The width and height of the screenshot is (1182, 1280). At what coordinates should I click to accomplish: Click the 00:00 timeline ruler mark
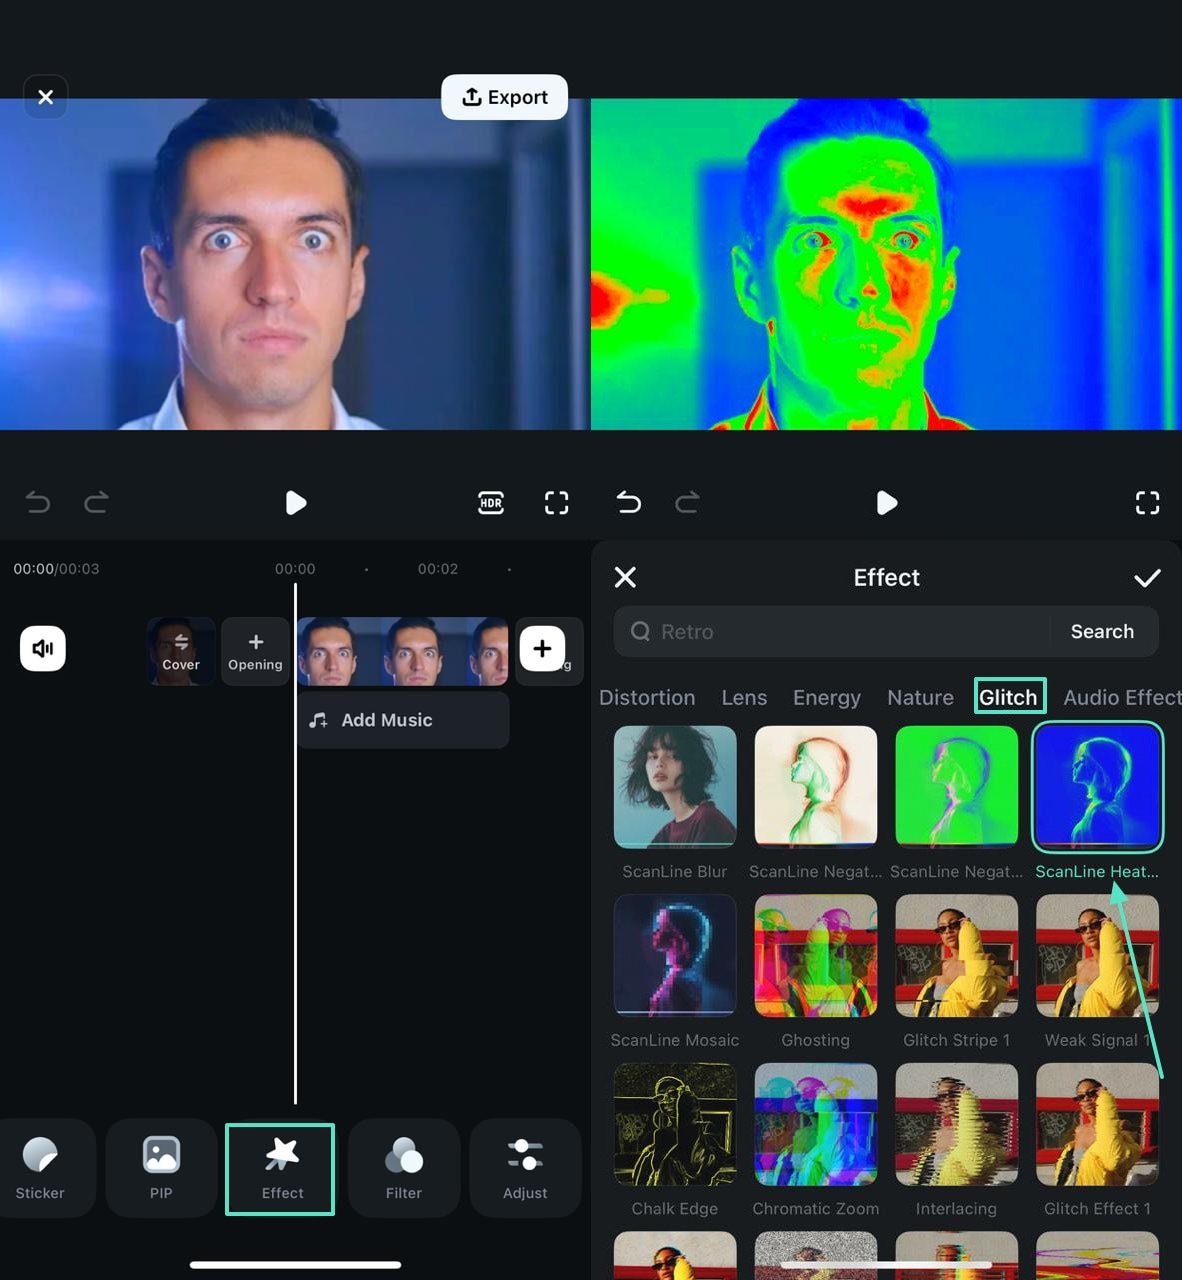[295, 568]
